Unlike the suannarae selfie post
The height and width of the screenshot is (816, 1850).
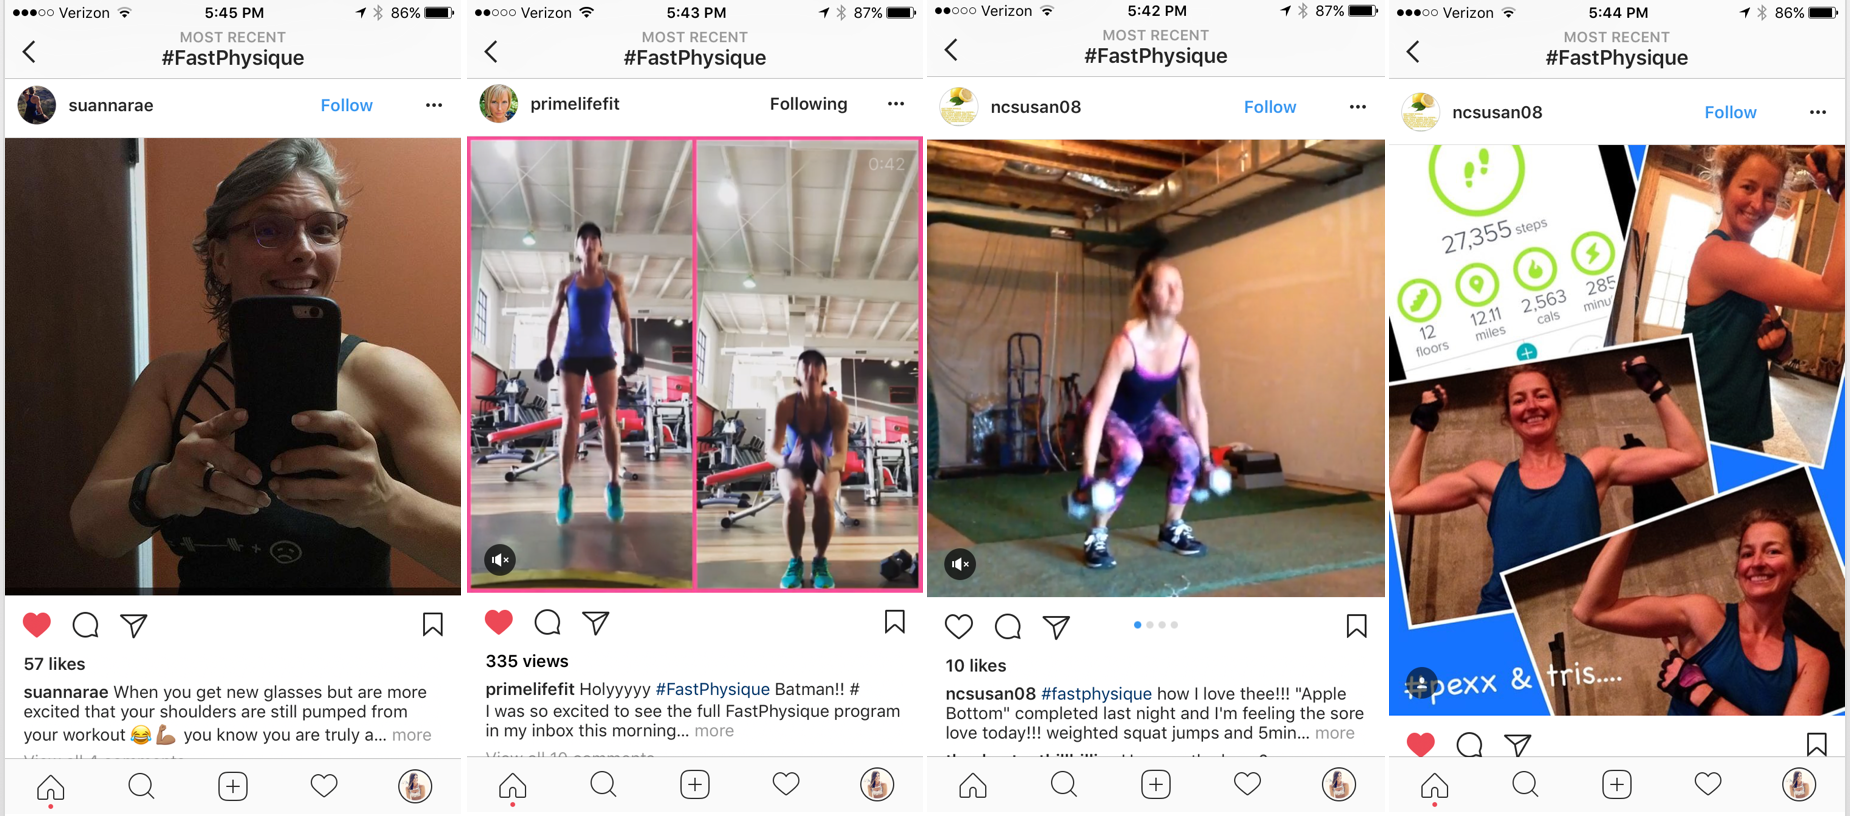tap(37, 625)
